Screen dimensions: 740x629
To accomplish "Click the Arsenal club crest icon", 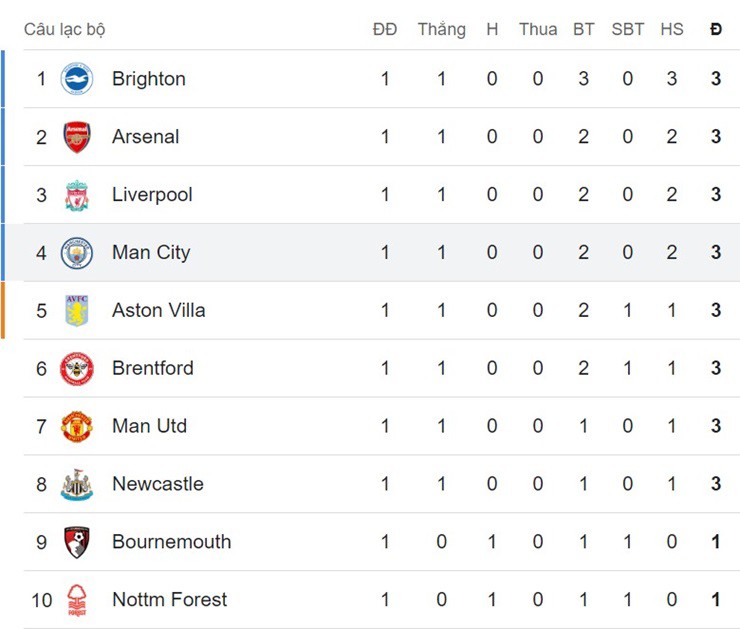I will pos(77,137).
